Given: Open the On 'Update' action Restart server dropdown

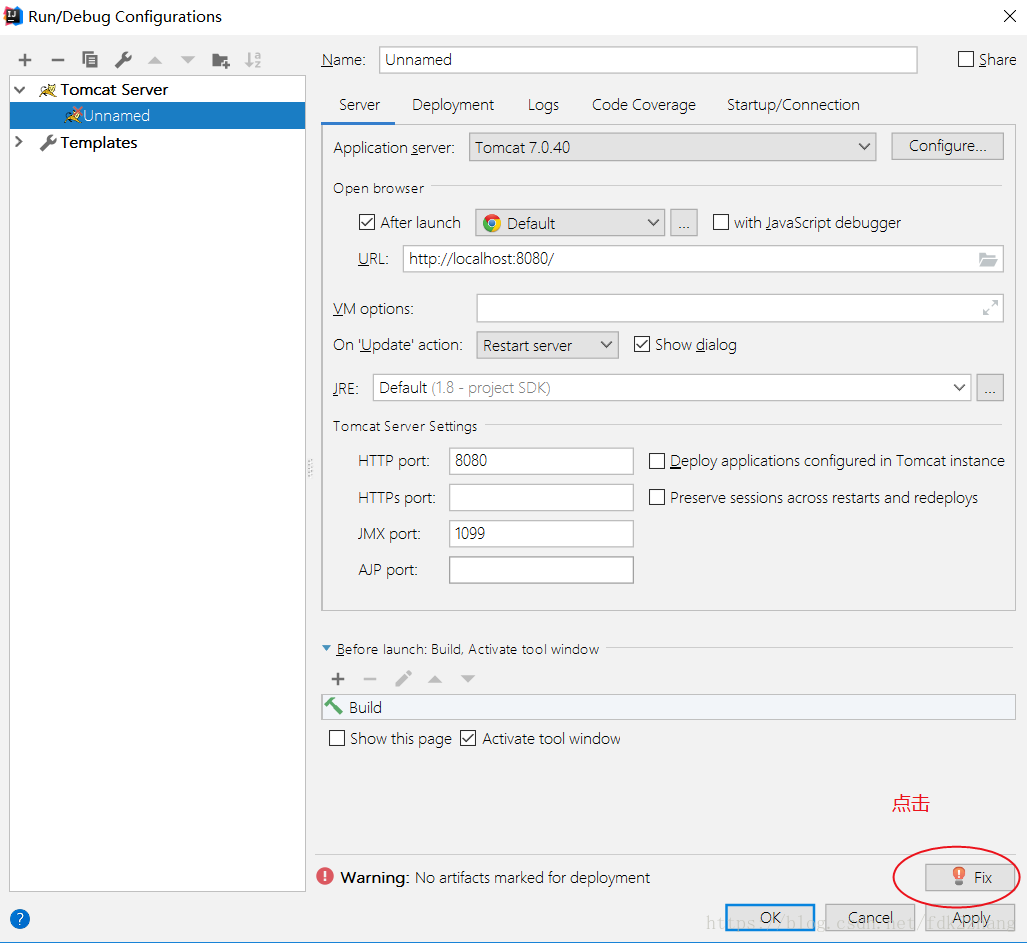Looking at the screenshot, I should [548, 345].
